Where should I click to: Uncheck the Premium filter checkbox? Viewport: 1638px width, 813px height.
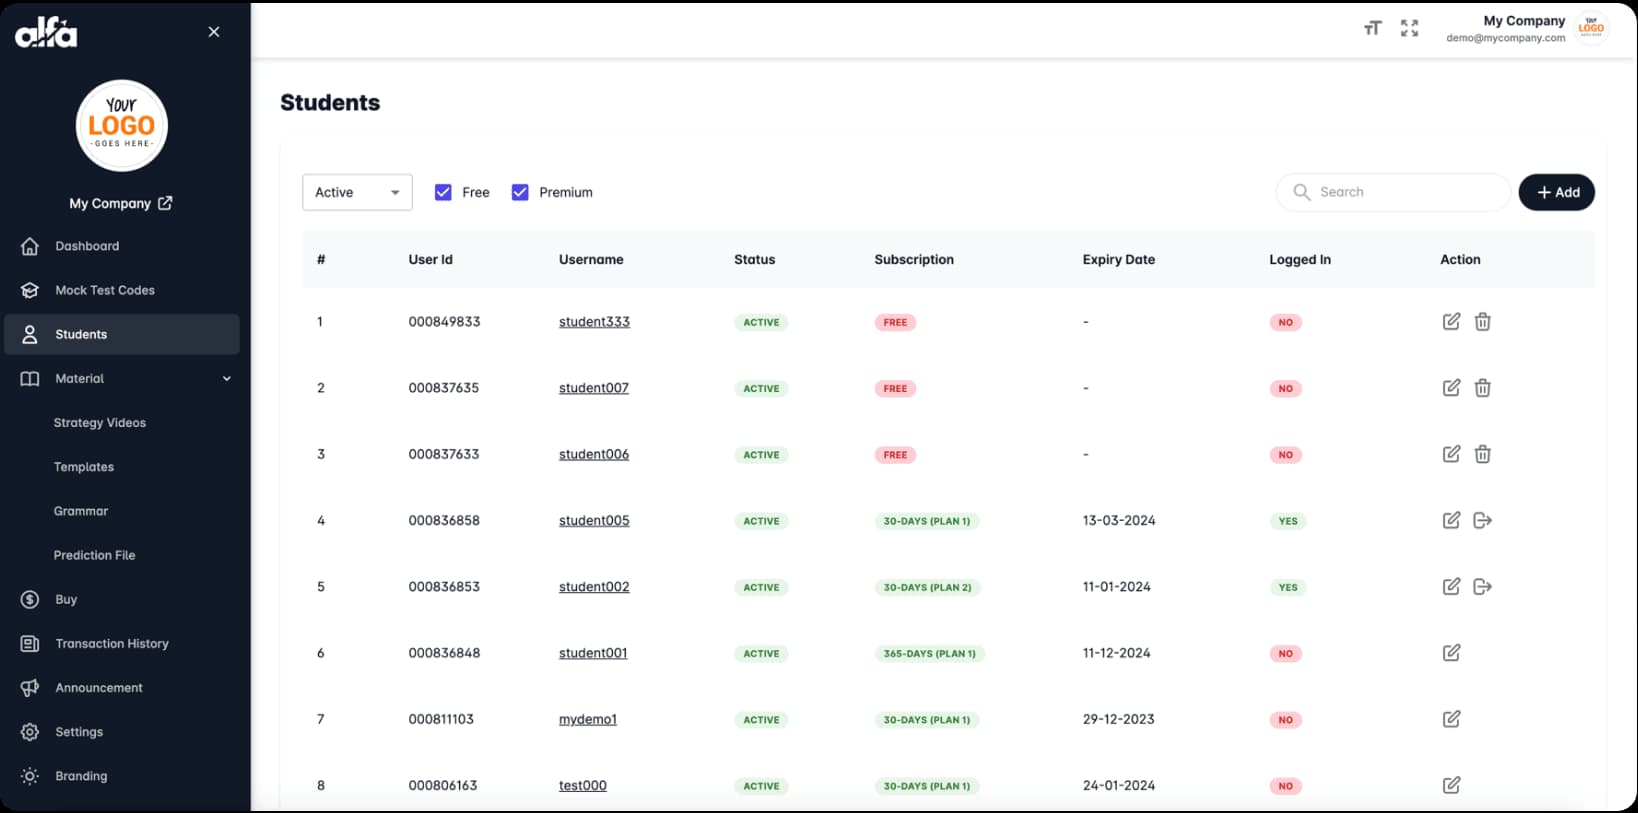point(520,192)
